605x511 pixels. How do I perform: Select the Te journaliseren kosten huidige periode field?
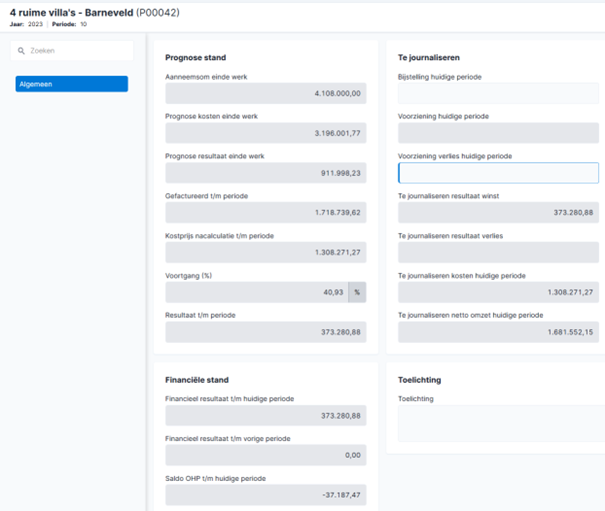click(498, 292)
